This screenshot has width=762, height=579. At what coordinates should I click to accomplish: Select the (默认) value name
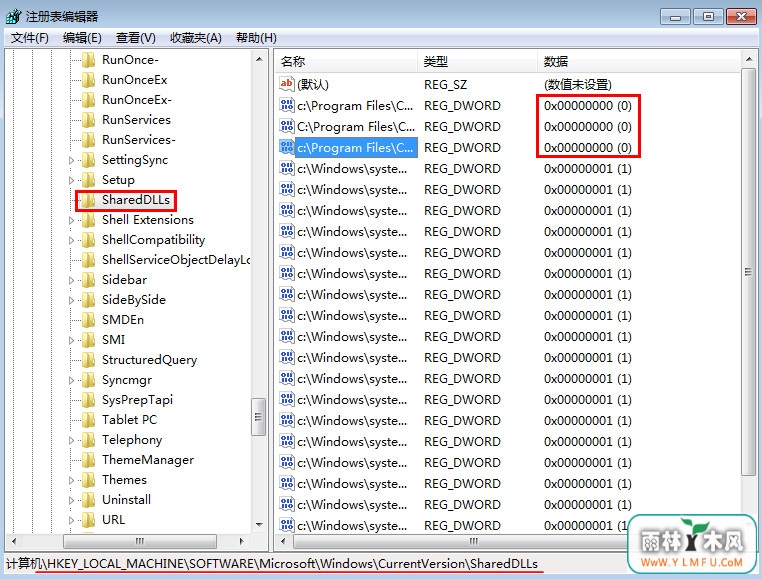click(x=313, y=85)
